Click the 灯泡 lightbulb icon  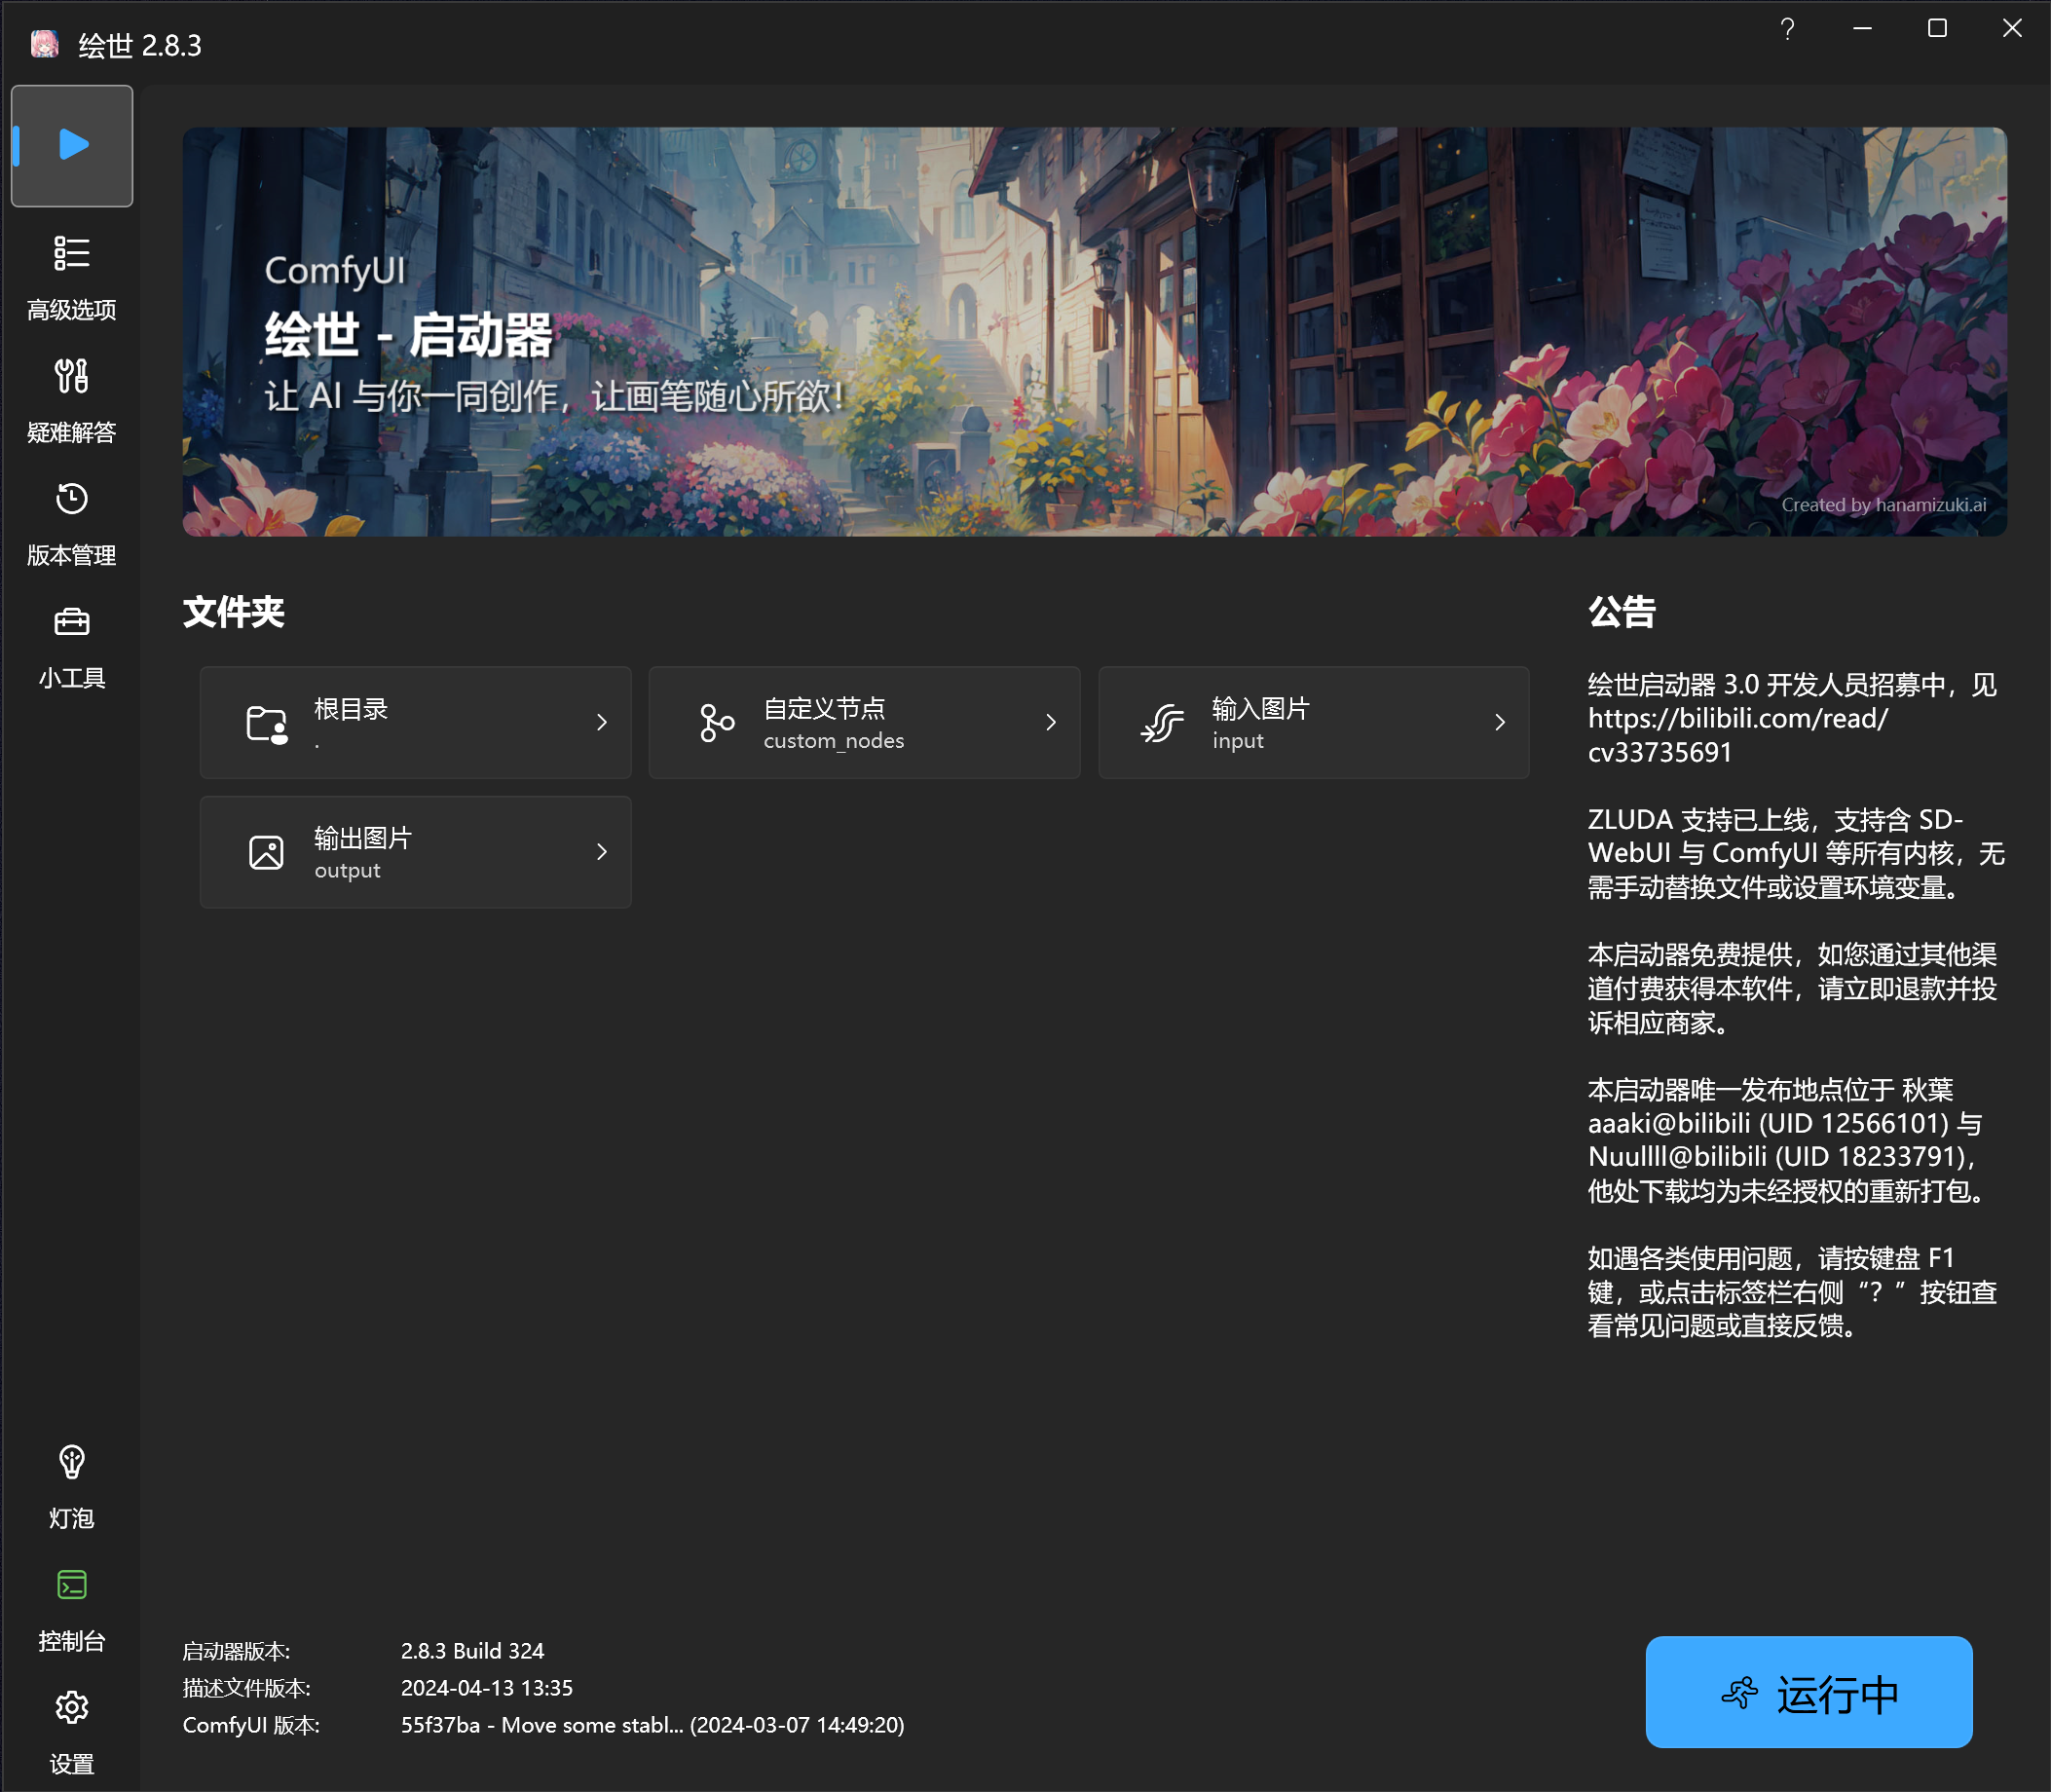coord(71,1462)
